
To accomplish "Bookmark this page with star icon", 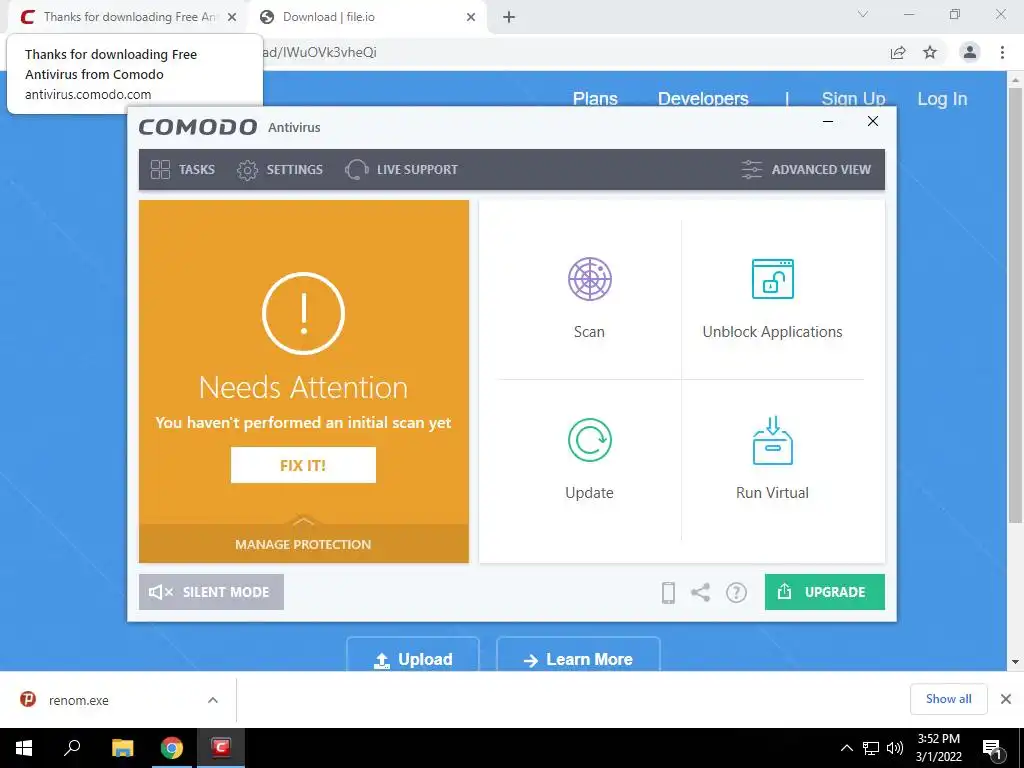I will pyautogui.click(x=930, y=52).
